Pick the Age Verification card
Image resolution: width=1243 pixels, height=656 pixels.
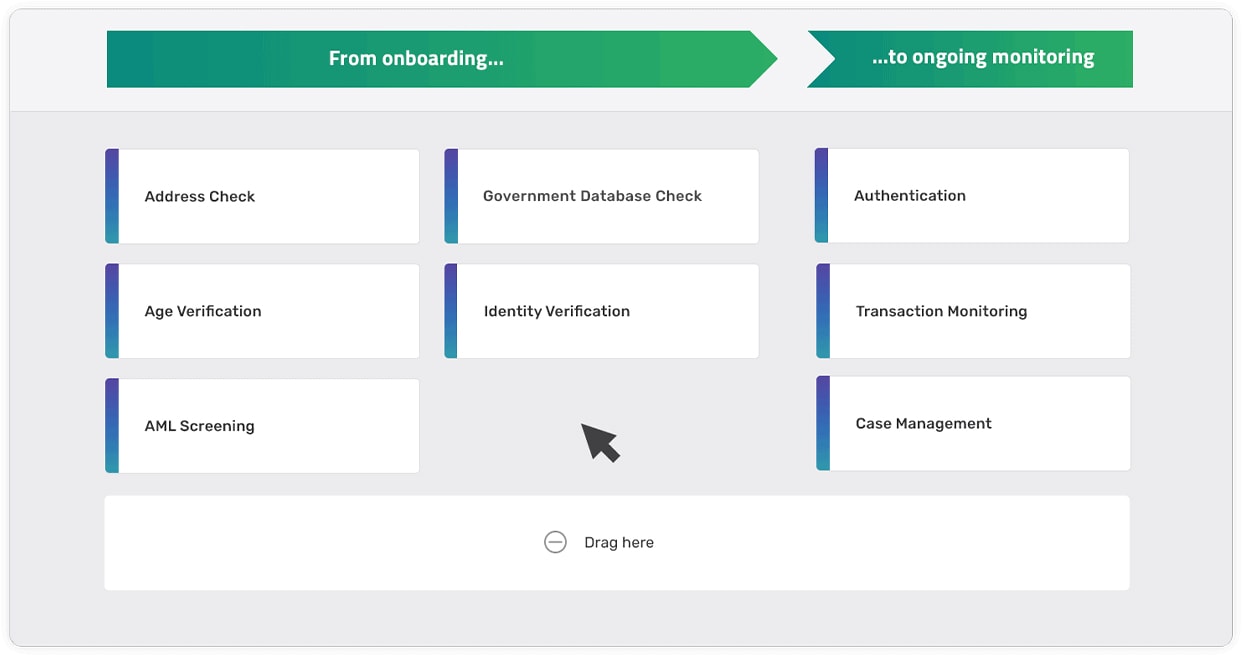(x=262, y=311)
